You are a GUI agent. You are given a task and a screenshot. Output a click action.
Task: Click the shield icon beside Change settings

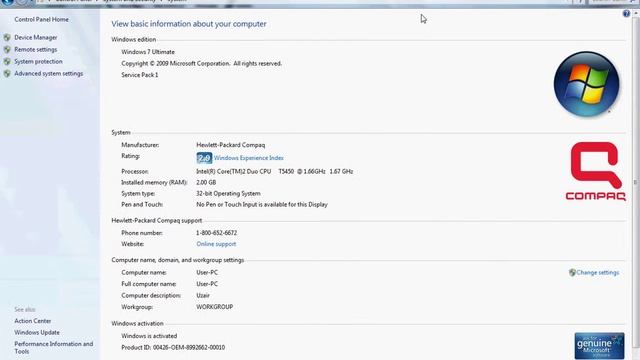(572, 273)
